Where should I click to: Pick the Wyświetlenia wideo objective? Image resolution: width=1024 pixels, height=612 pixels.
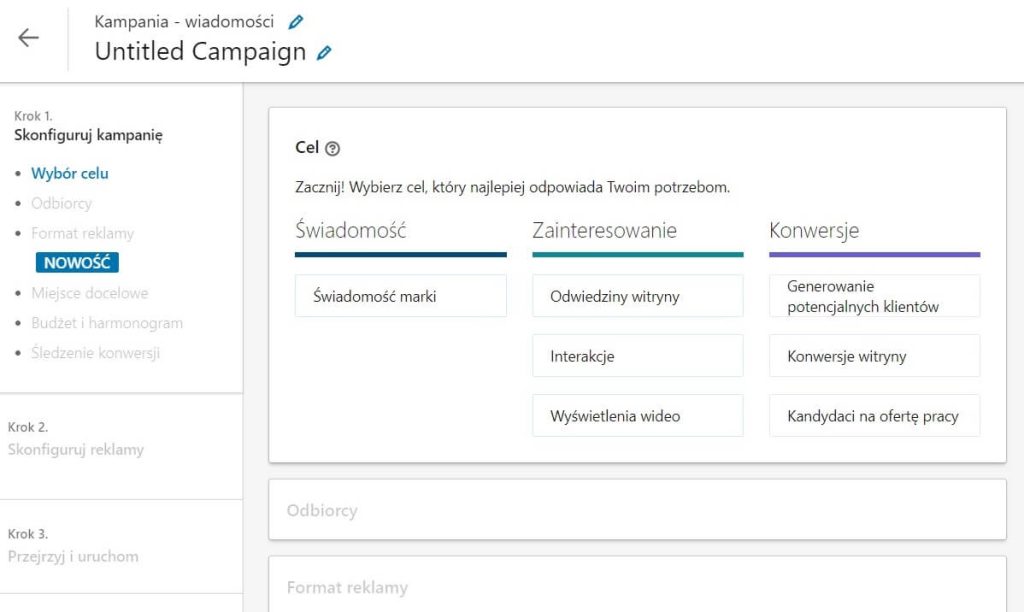pyautogui.click(x=637, y=416)
